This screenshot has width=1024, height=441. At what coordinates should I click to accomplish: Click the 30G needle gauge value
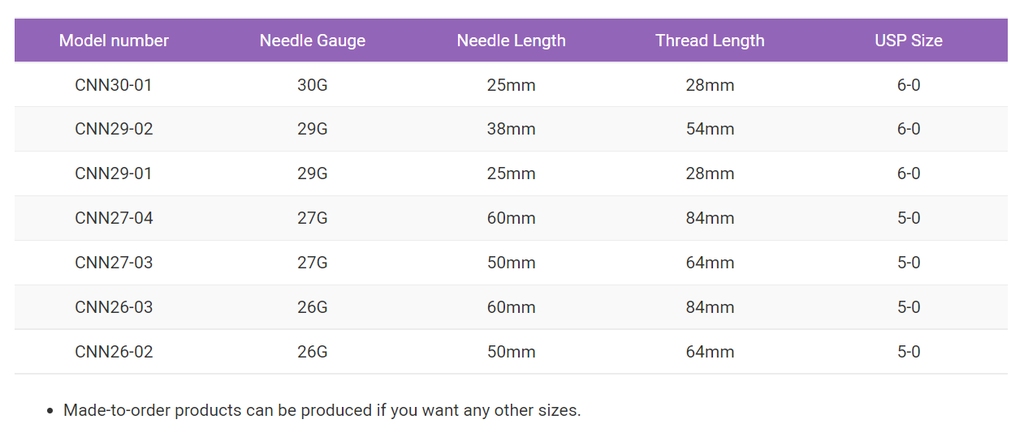(x=312, y=85)
